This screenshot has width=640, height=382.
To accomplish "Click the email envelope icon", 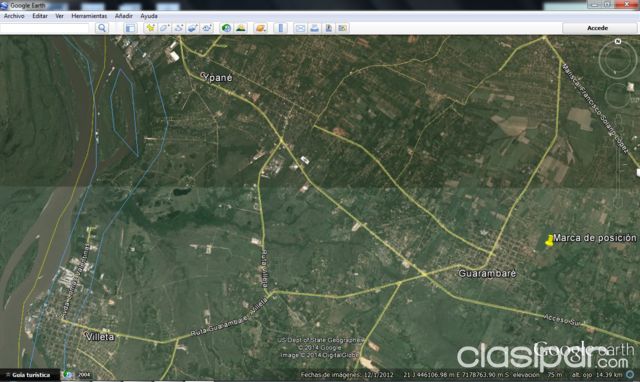I will pyautogui.click(x=300, y=28).
